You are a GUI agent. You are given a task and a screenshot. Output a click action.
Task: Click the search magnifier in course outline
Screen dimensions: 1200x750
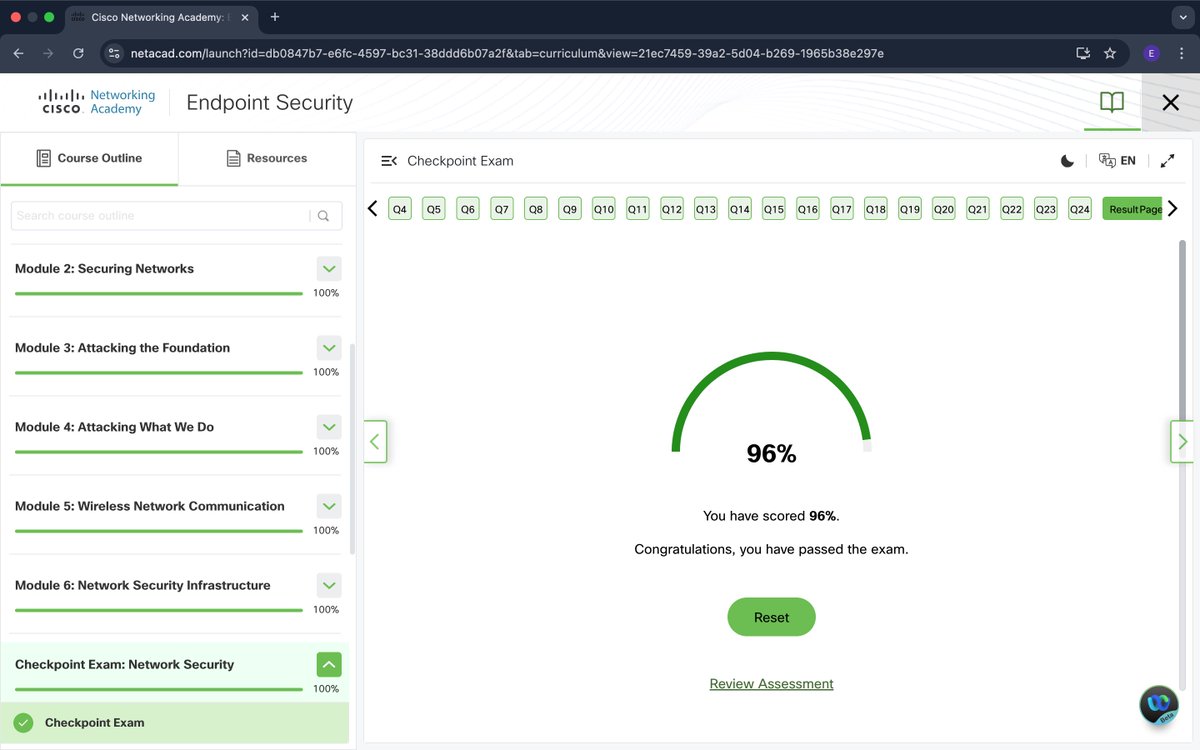tap(323, 215)
